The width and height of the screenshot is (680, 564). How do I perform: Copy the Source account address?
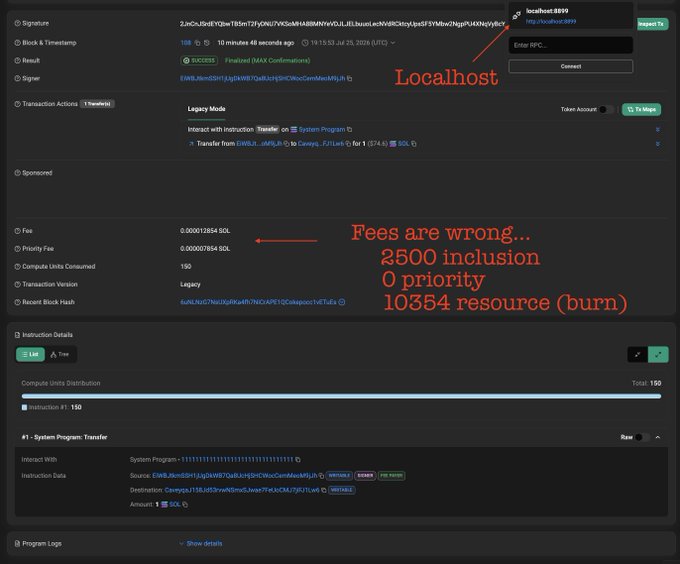click(x=321, y=476)
